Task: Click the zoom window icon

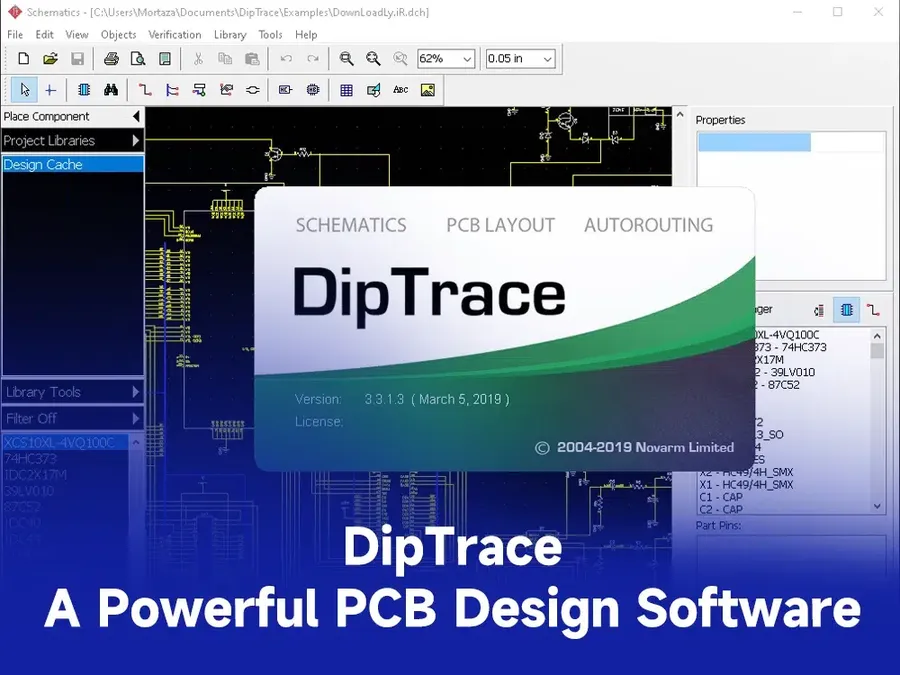Action: pos(400,59)
